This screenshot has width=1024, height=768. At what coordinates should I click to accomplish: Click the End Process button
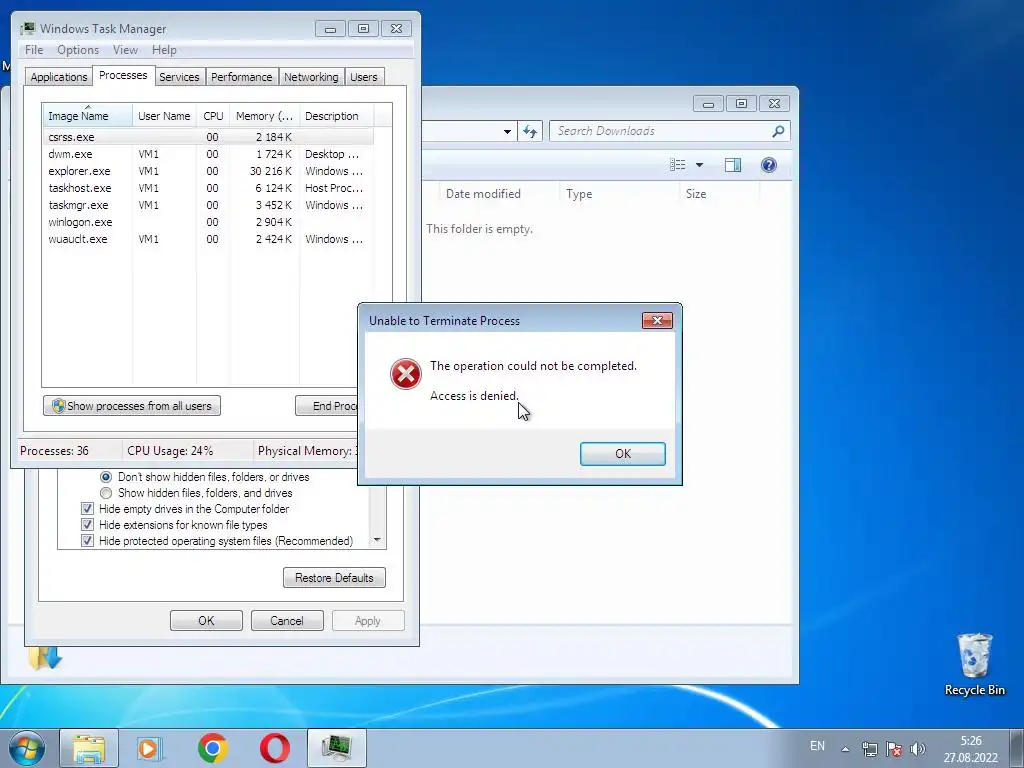pyautogui.click(x=327, y=406)
